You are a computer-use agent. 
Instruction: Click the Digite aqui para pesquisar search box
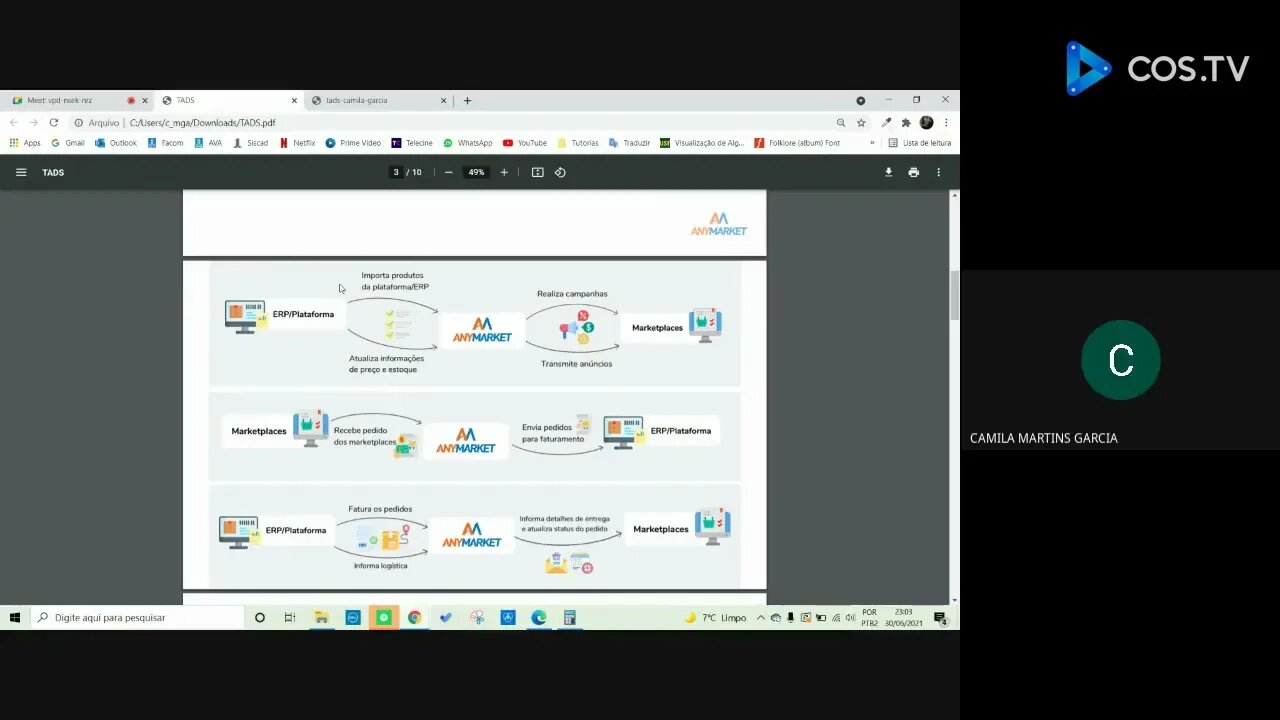(137, 618)
